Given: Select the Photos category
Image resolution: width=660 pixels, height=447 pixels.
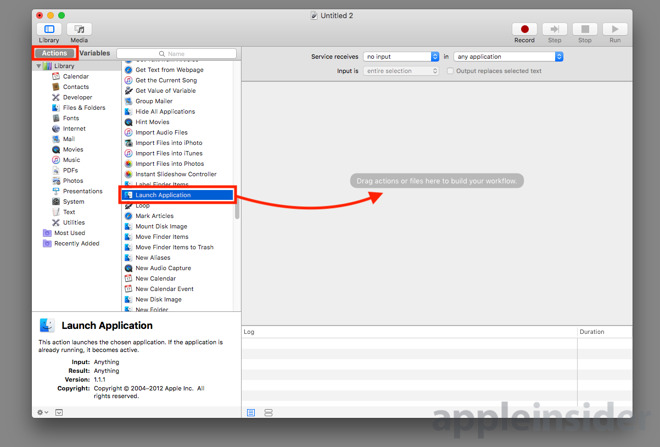Looking at the screenshot, I should [73, 181].
